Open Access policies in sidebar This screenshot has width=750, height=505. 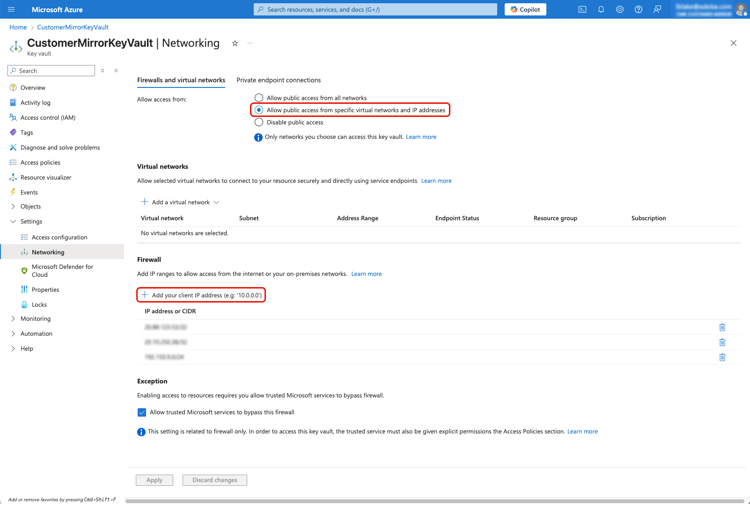tap(40, 163)
